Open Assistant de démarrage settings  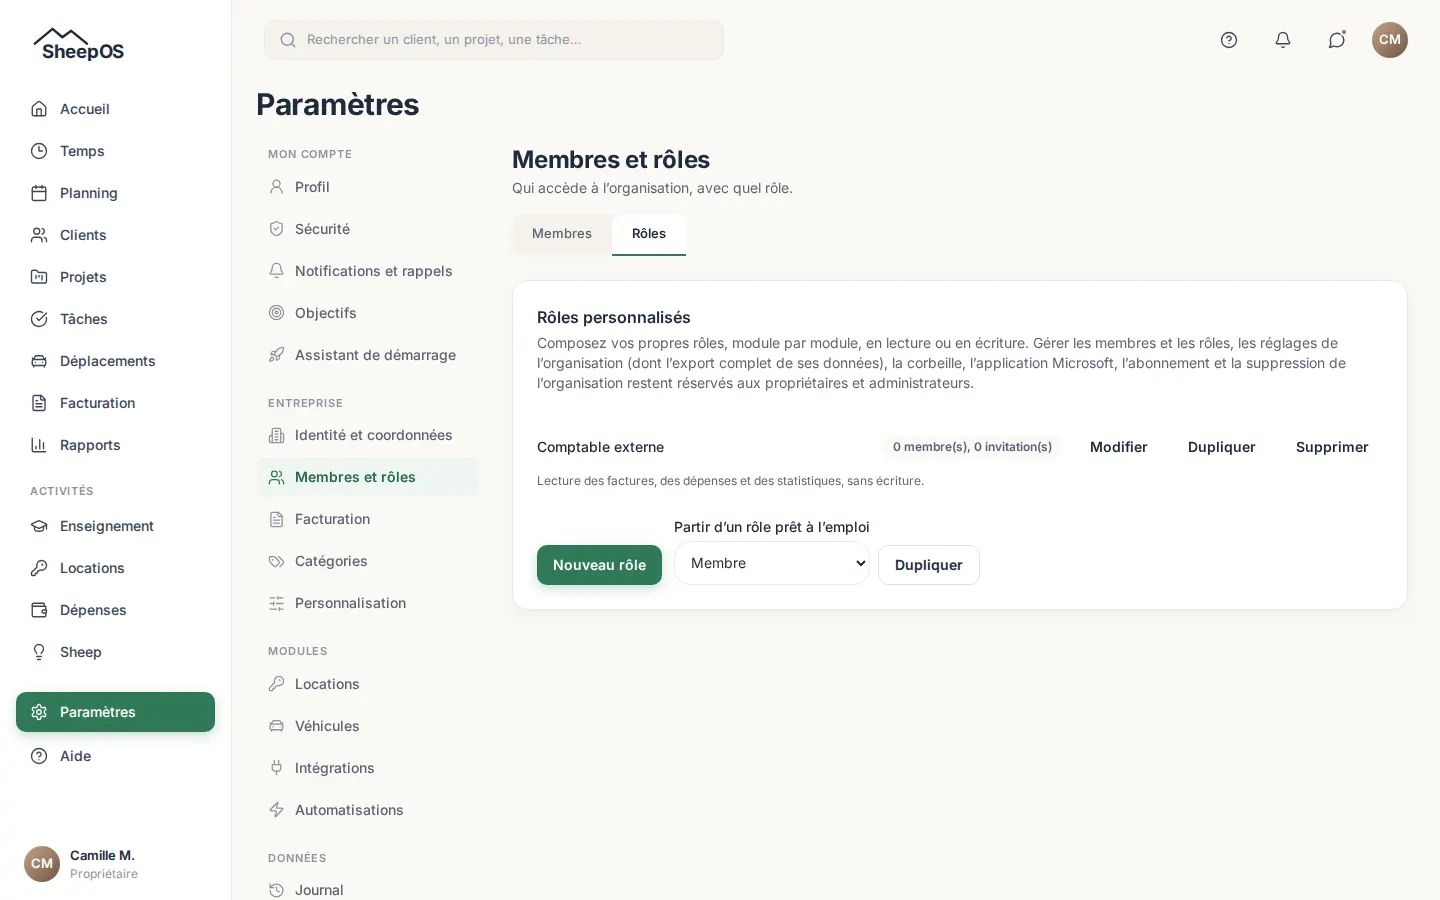click(x=368, y=355)
